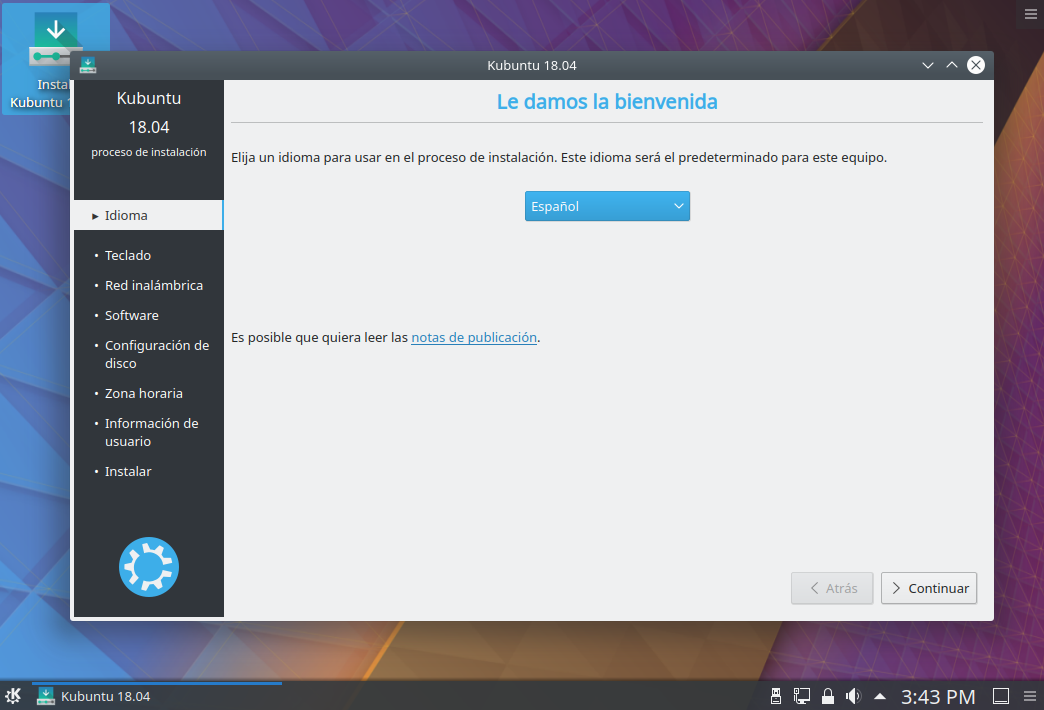Screen dimensions: 1044x710
Task: Select the Teclado step in the sidebar
Action: [x=128, y=256]
